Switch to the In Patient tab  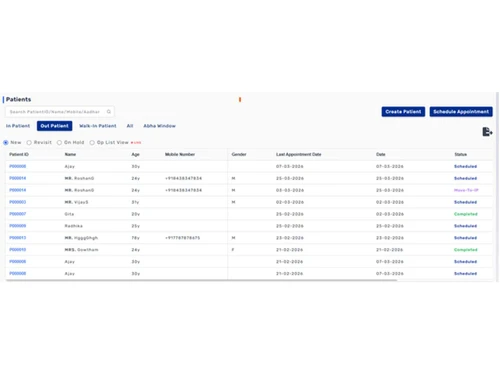click(x=18, y=126)
